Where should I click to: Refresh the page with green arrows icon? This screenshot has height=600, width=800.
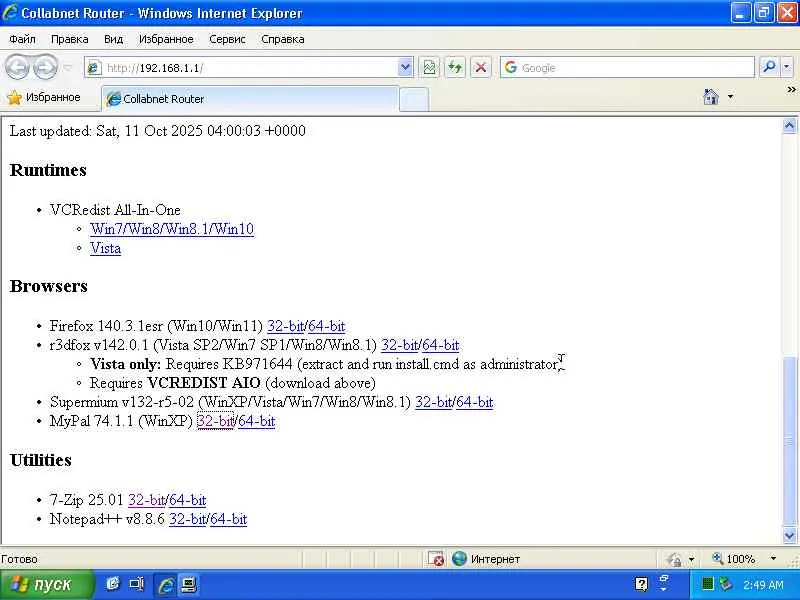tap(455, 67)
